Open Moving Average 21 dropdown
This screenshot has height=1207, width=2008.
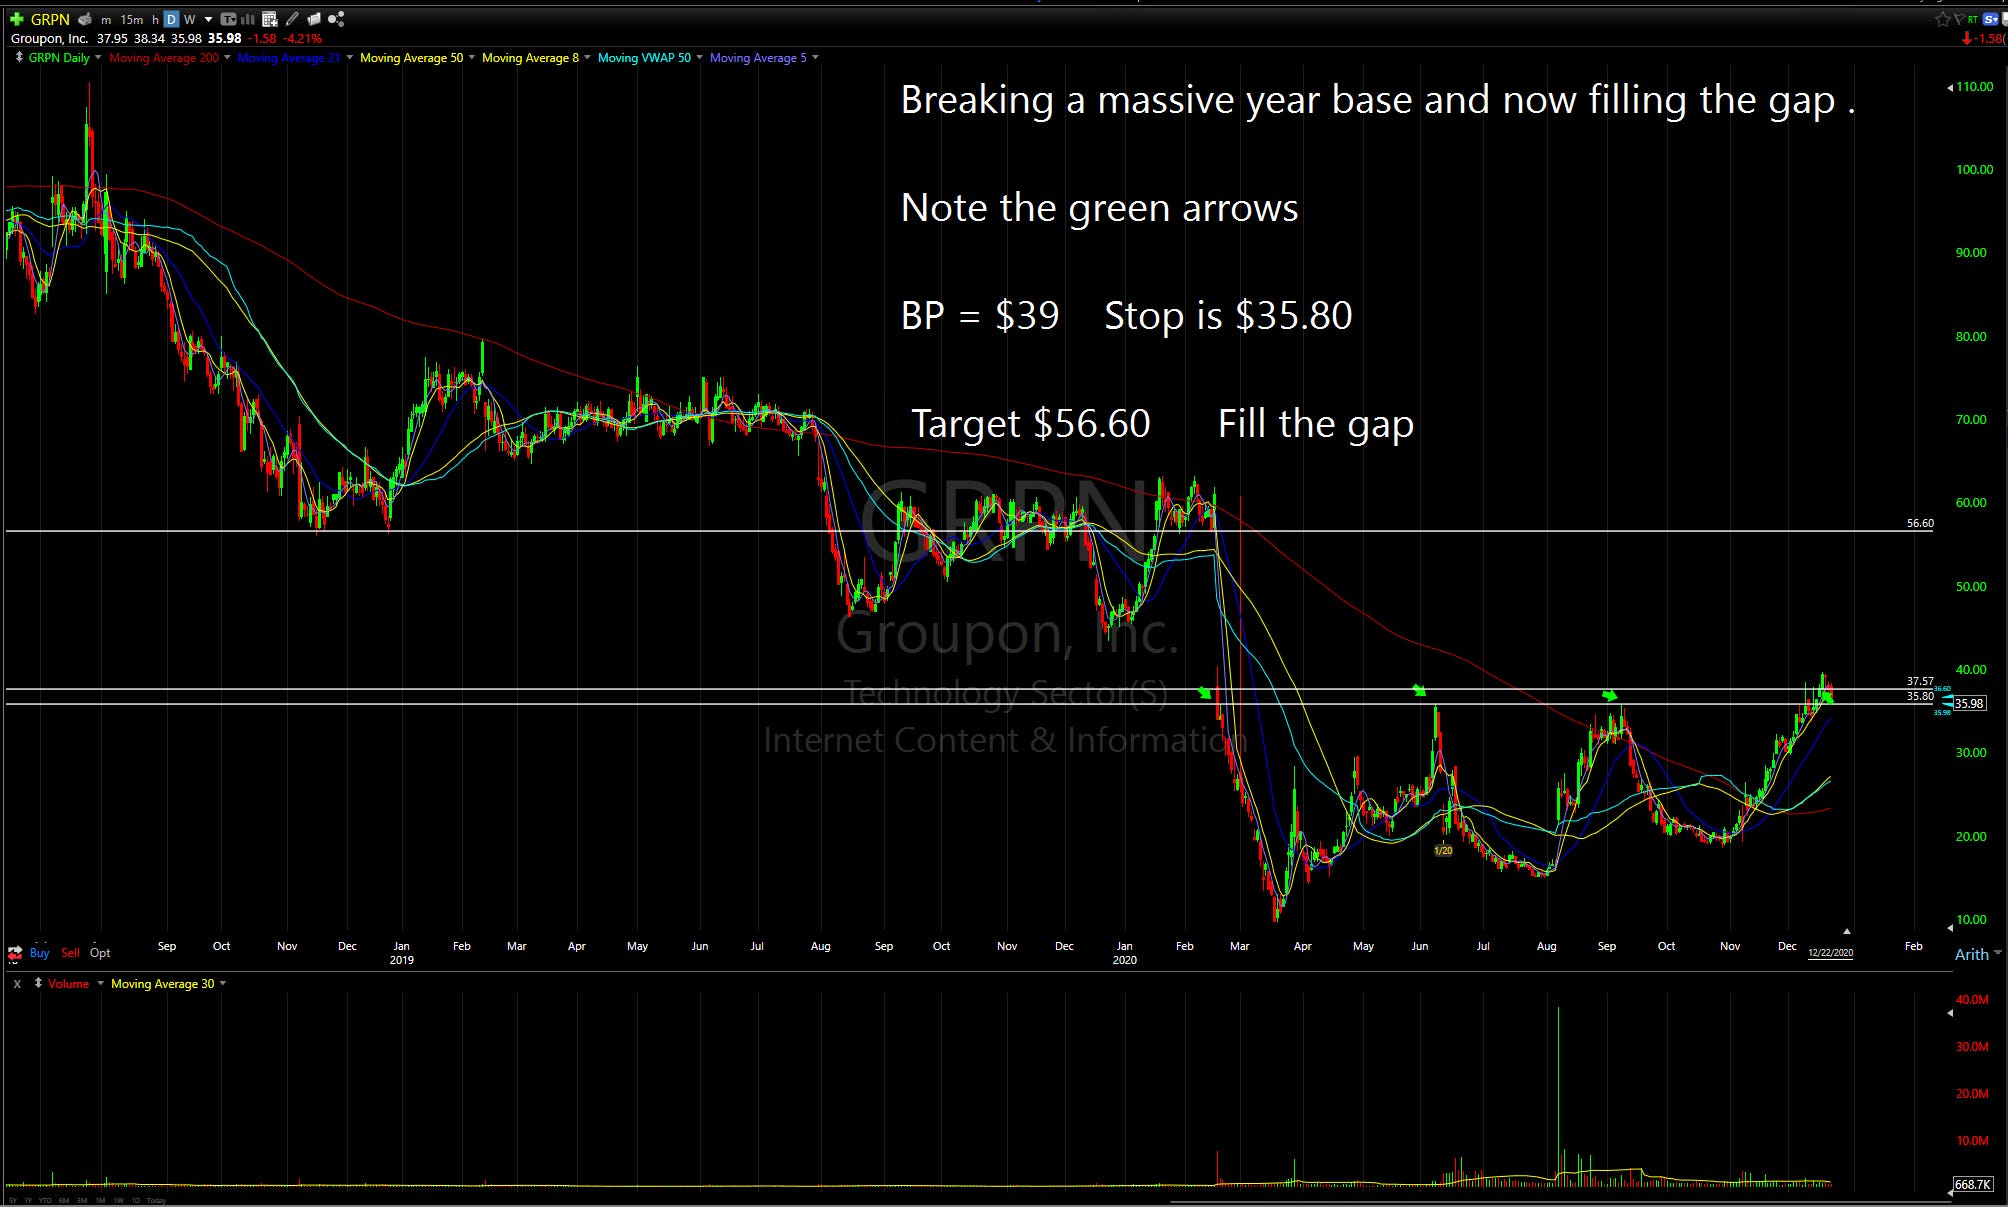click(349, 57)
